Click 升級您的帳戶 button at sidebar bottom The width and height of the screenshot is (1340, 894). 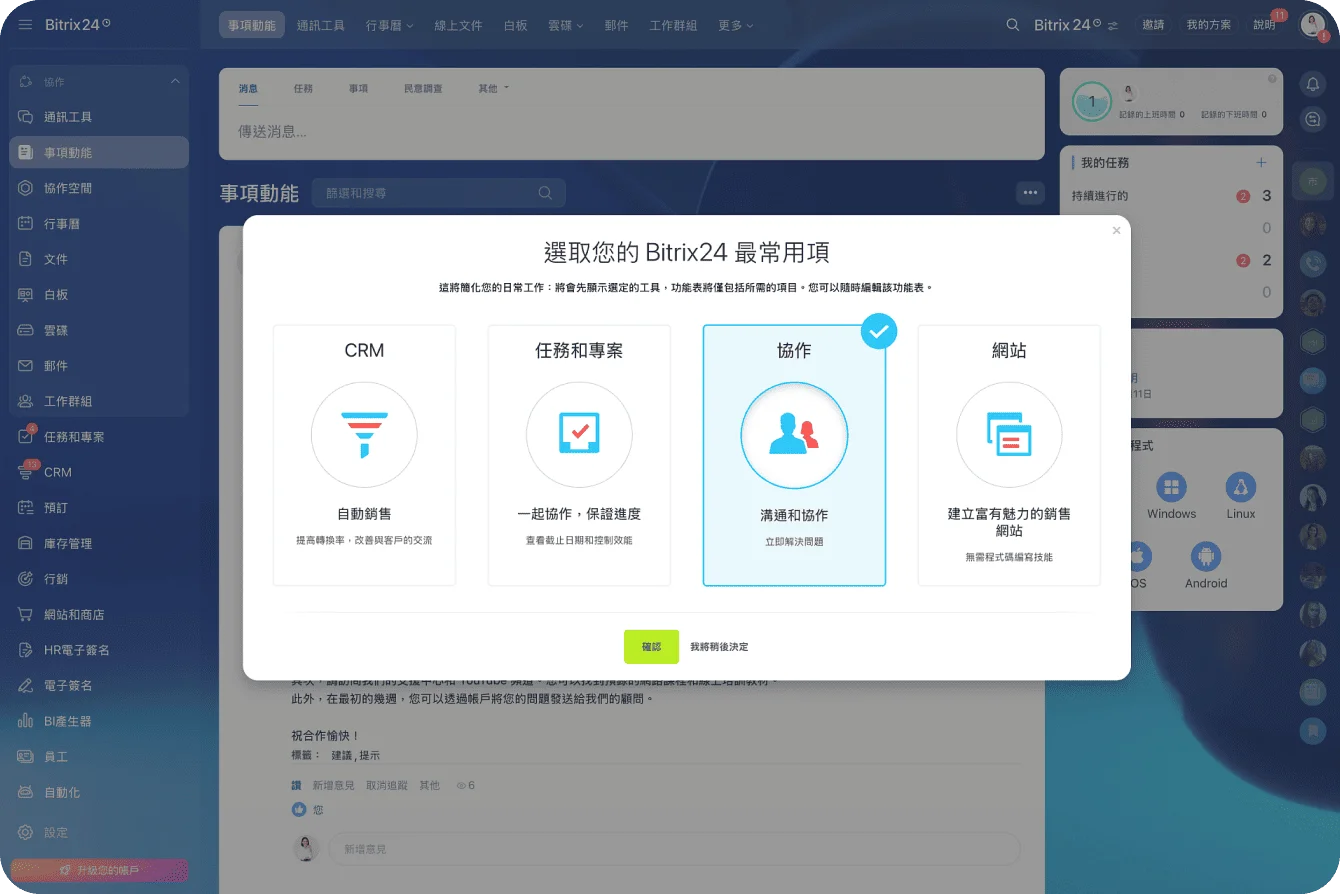(x=99, y=870)
